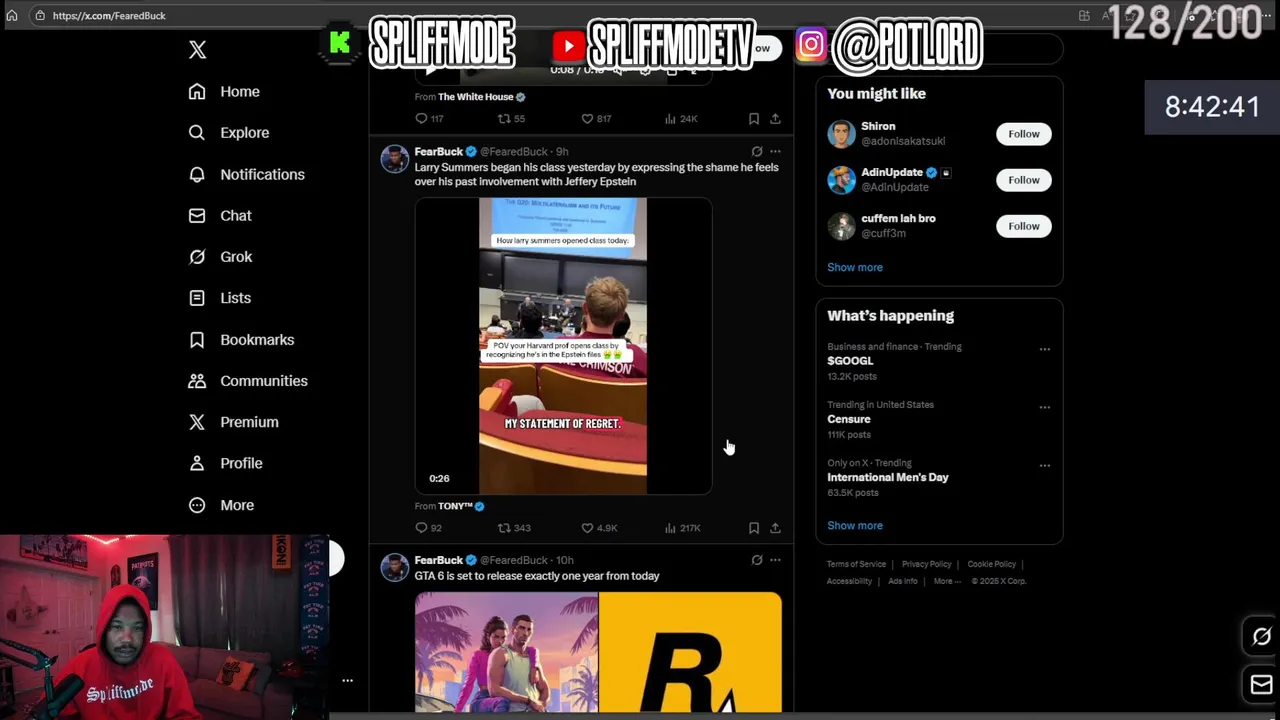Click the Premium X icon
The image size is (1280, 720).
(197, 422)
